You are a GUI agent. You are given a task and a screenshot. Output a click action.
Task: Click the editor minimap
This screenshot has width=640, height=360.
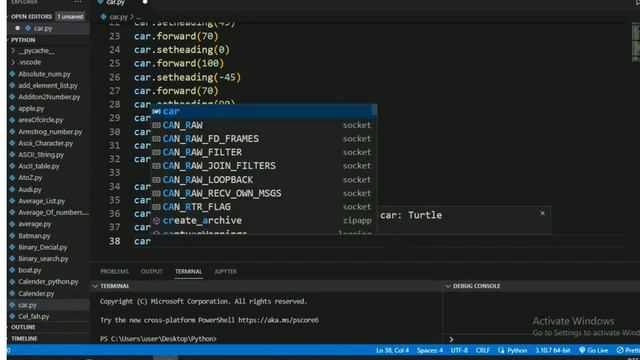636,41
